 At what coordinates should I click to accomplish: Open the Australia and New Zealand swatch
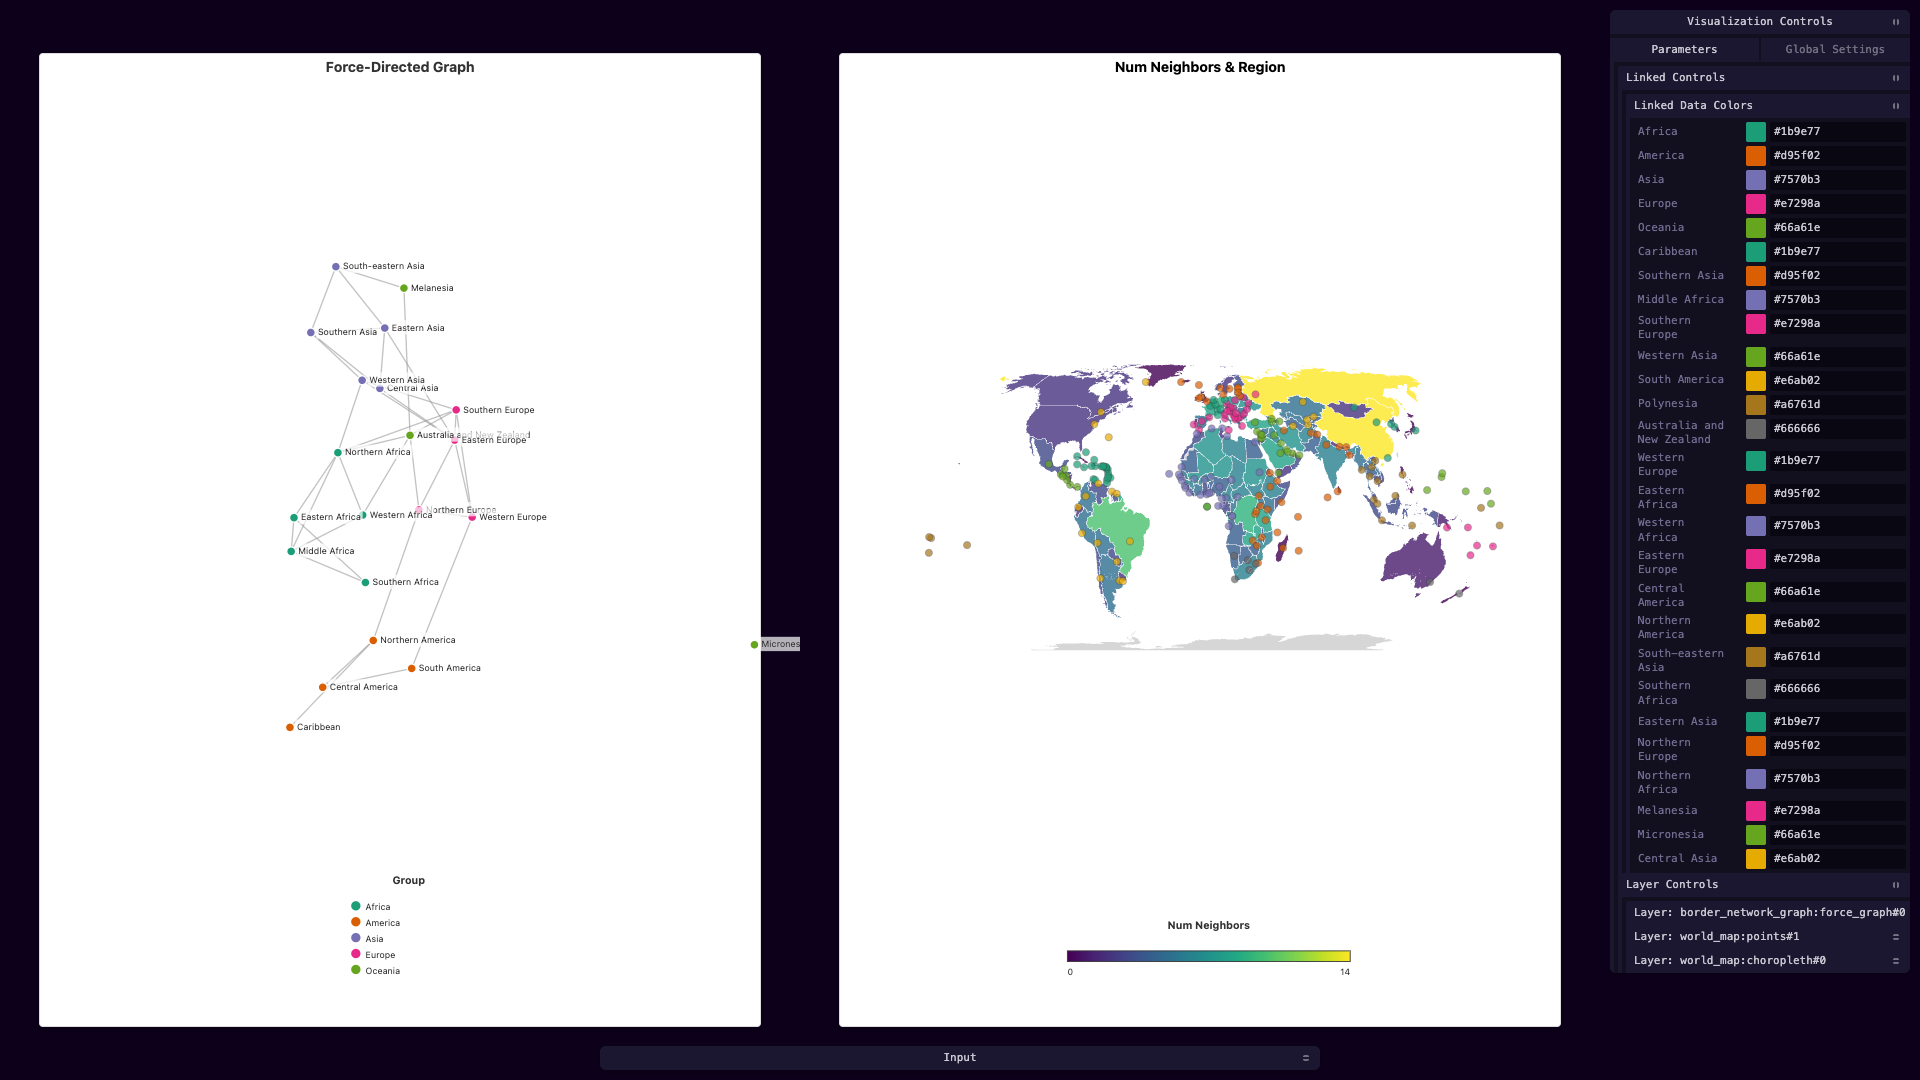[x=1756, y=429]
